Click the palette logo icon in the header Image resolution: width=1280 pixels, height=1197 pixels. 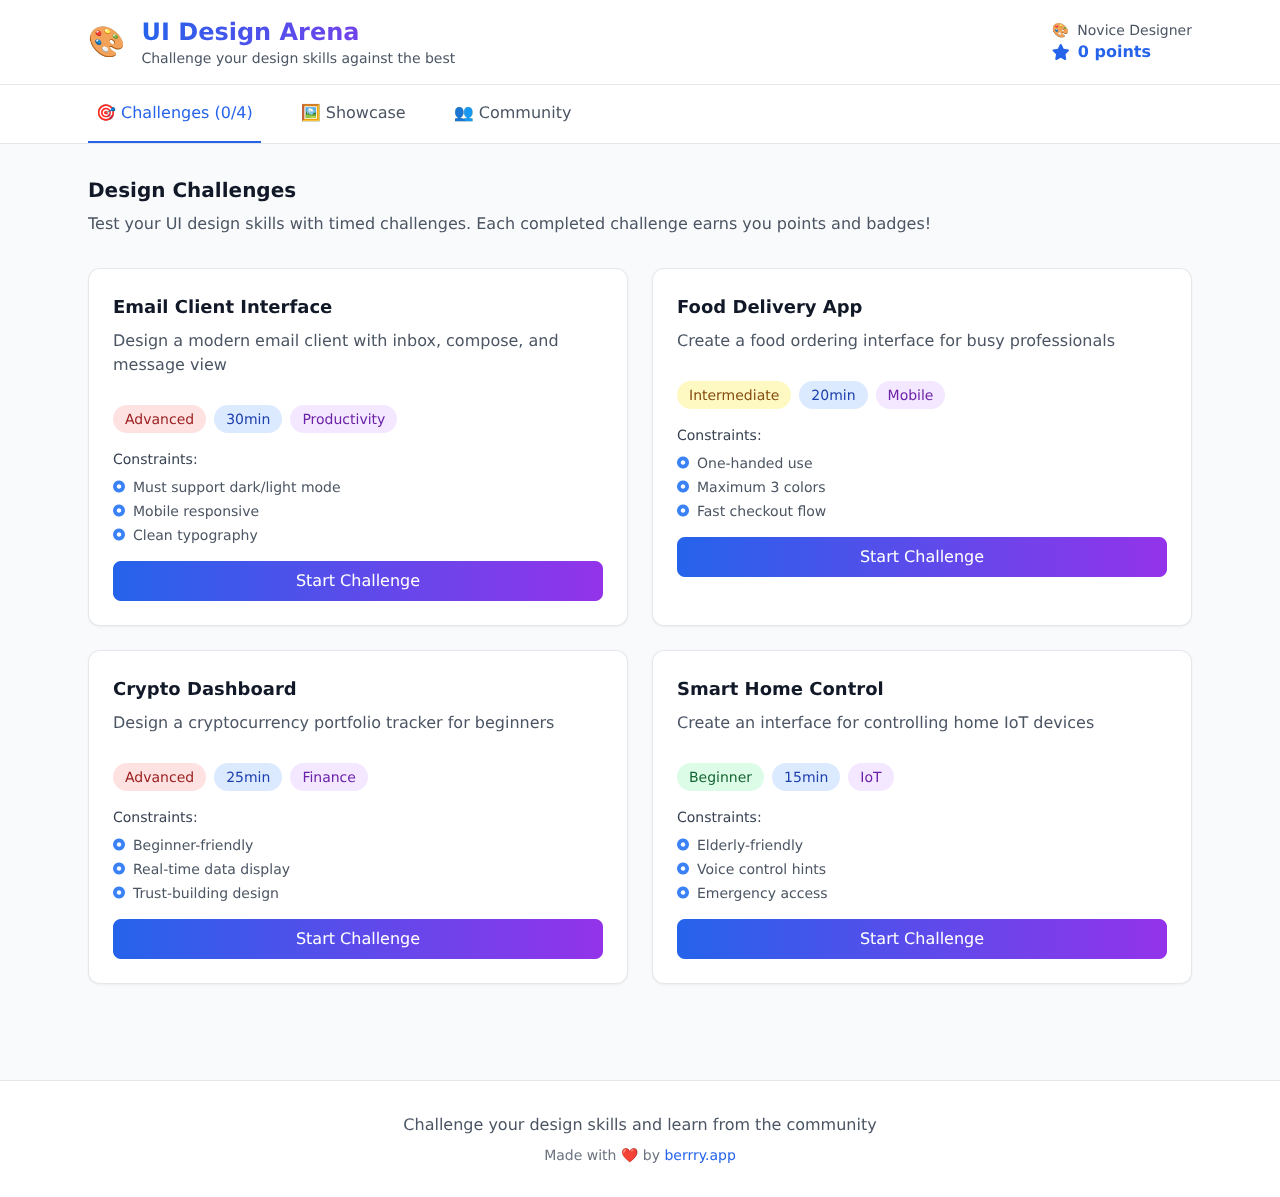click(106, 42)
